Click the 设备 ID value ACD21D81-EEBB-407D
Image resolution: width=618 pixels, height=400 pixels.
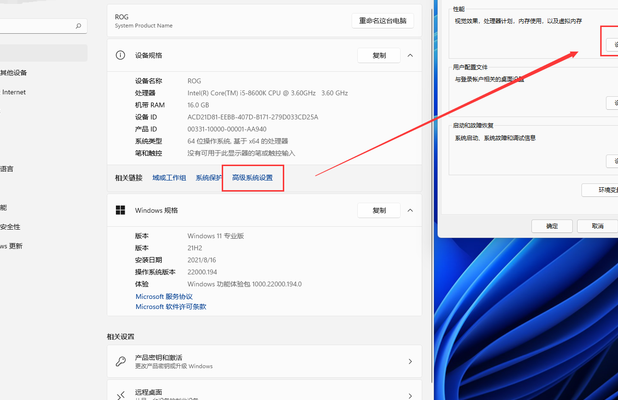[x=253, y=117]
